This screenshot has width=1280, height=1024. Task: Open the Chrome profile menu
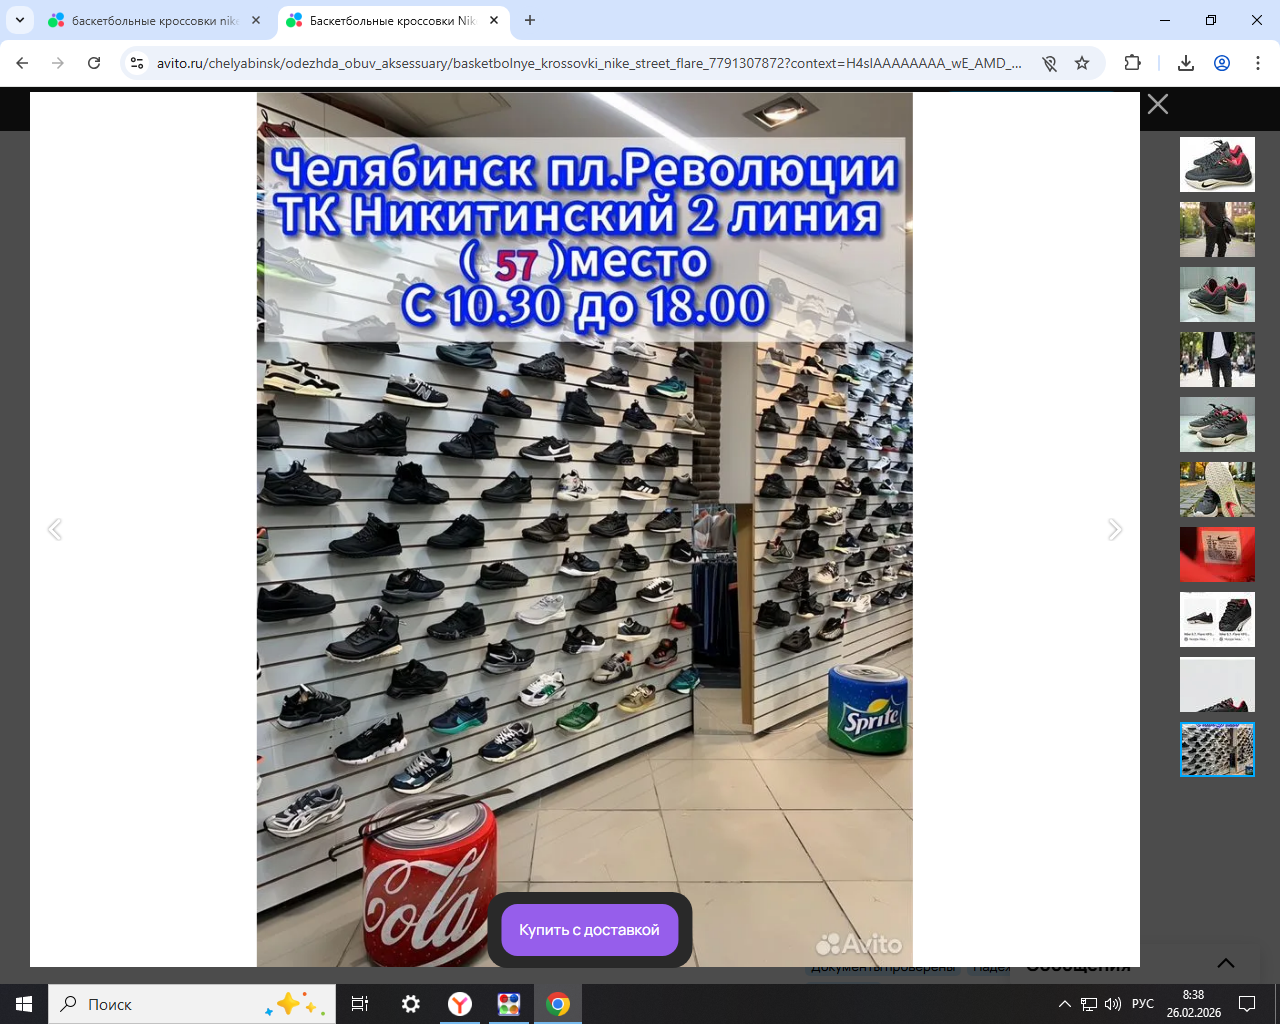(1222, 63)
